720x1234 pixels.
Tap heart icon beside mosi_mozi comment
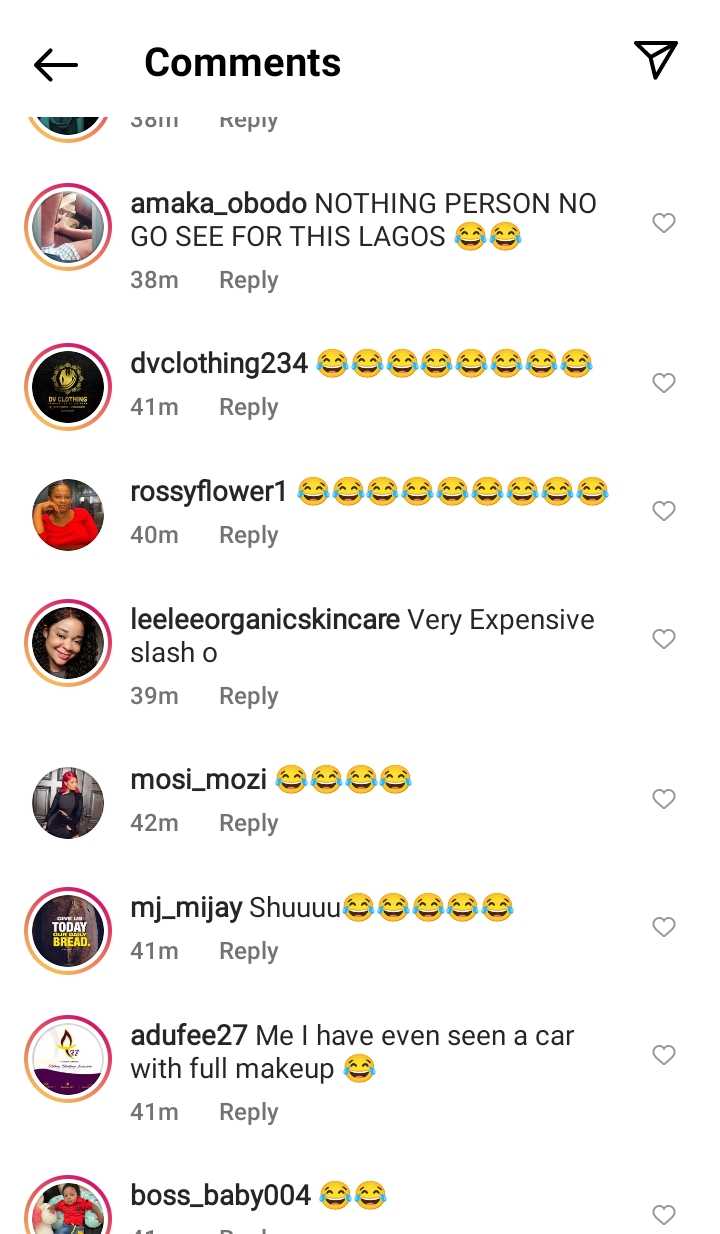(664, 799)
